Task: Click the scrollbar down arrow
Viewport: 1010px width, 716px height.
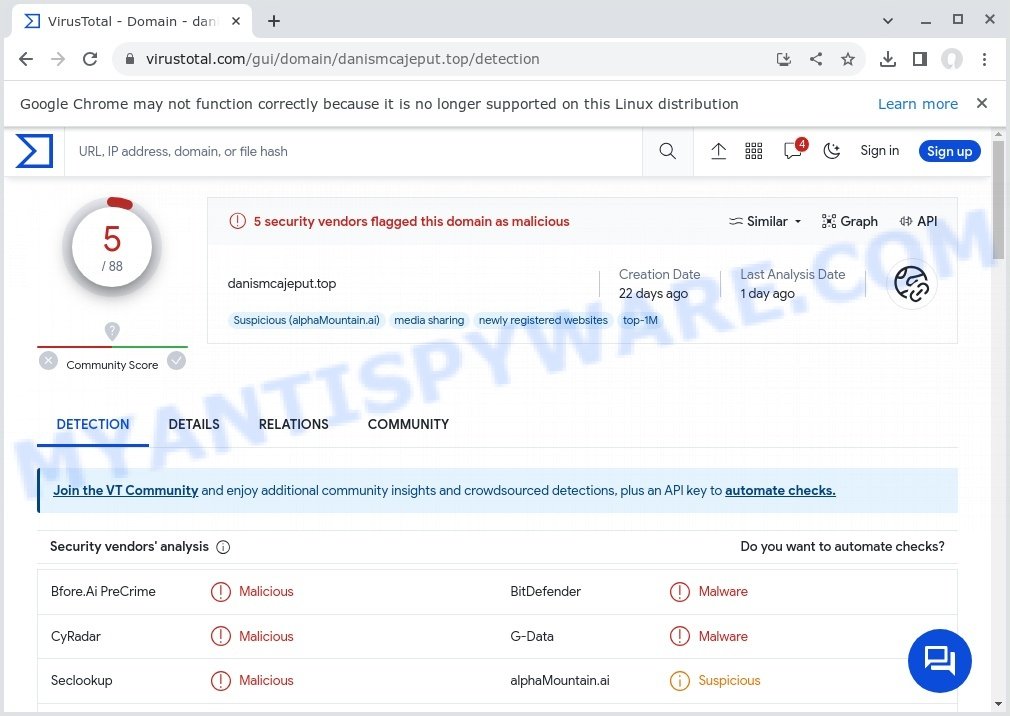Action: pyautogui.click(x=998, y=704)
